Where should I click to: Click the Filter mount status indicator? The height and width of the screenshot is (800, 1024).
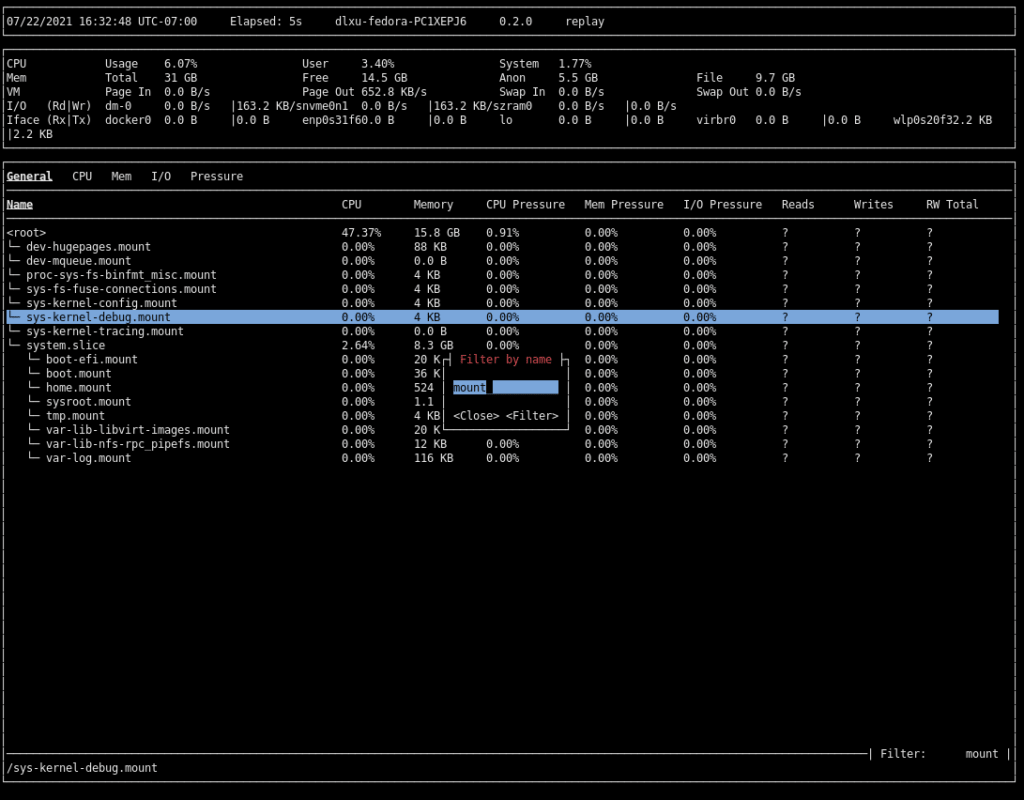pyautogui.click(x=939, y=754)
